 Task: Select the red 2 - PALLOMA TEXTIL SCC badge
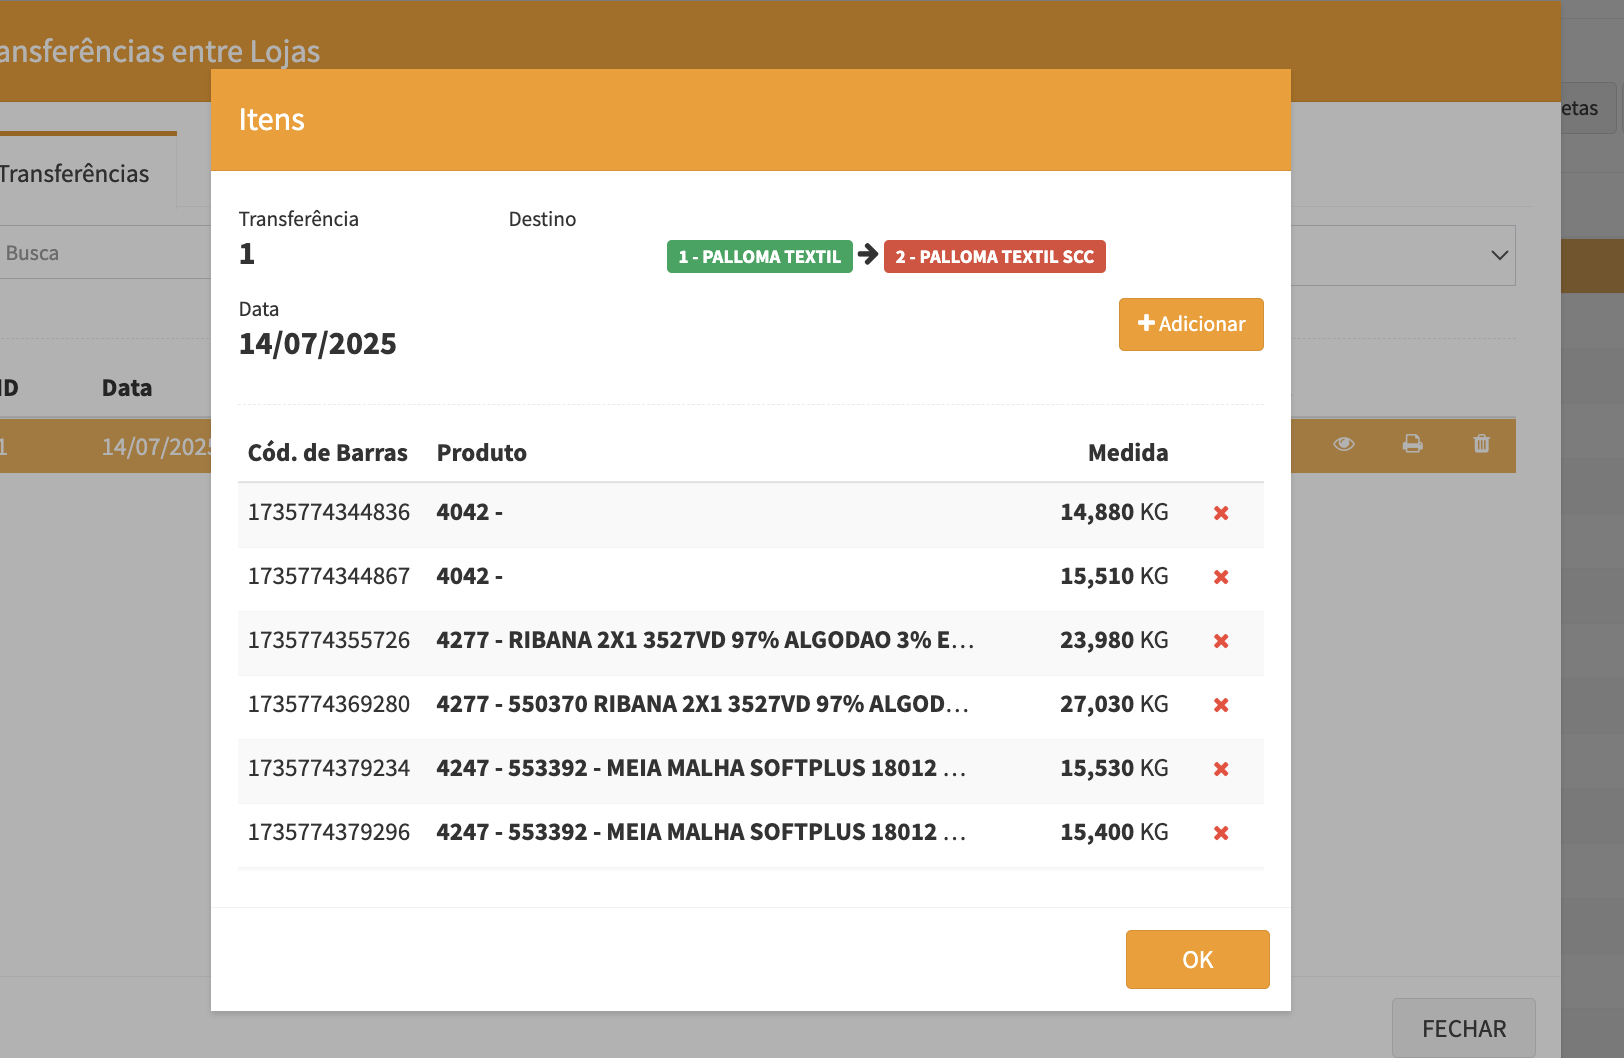point(994,257)
